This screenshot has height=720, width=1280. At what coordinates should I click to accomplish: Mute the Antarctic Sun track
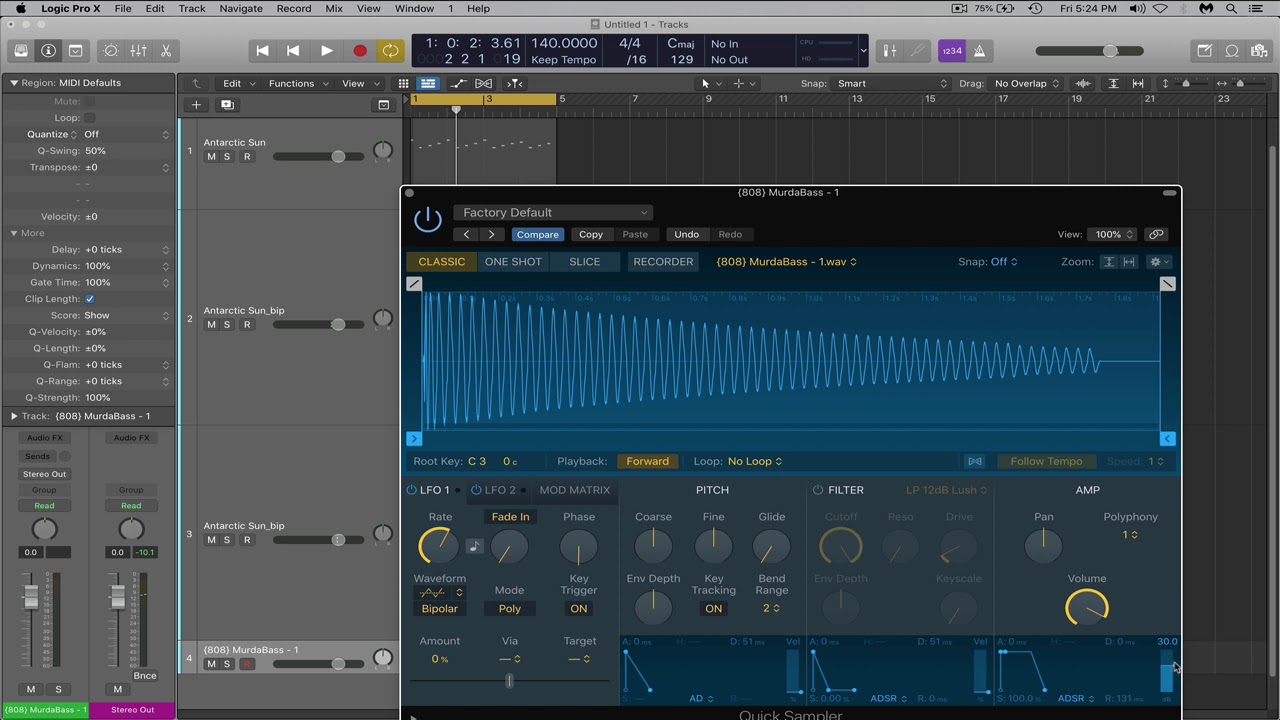(x=211, y=157)
